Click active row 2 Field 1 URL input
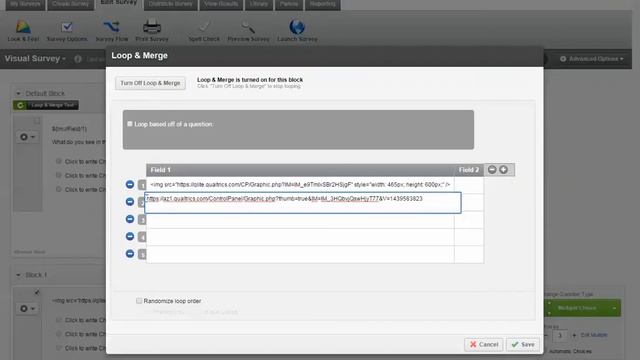Image resolution: width=640 pixels, height=360 pixels. tap(303, 202)
